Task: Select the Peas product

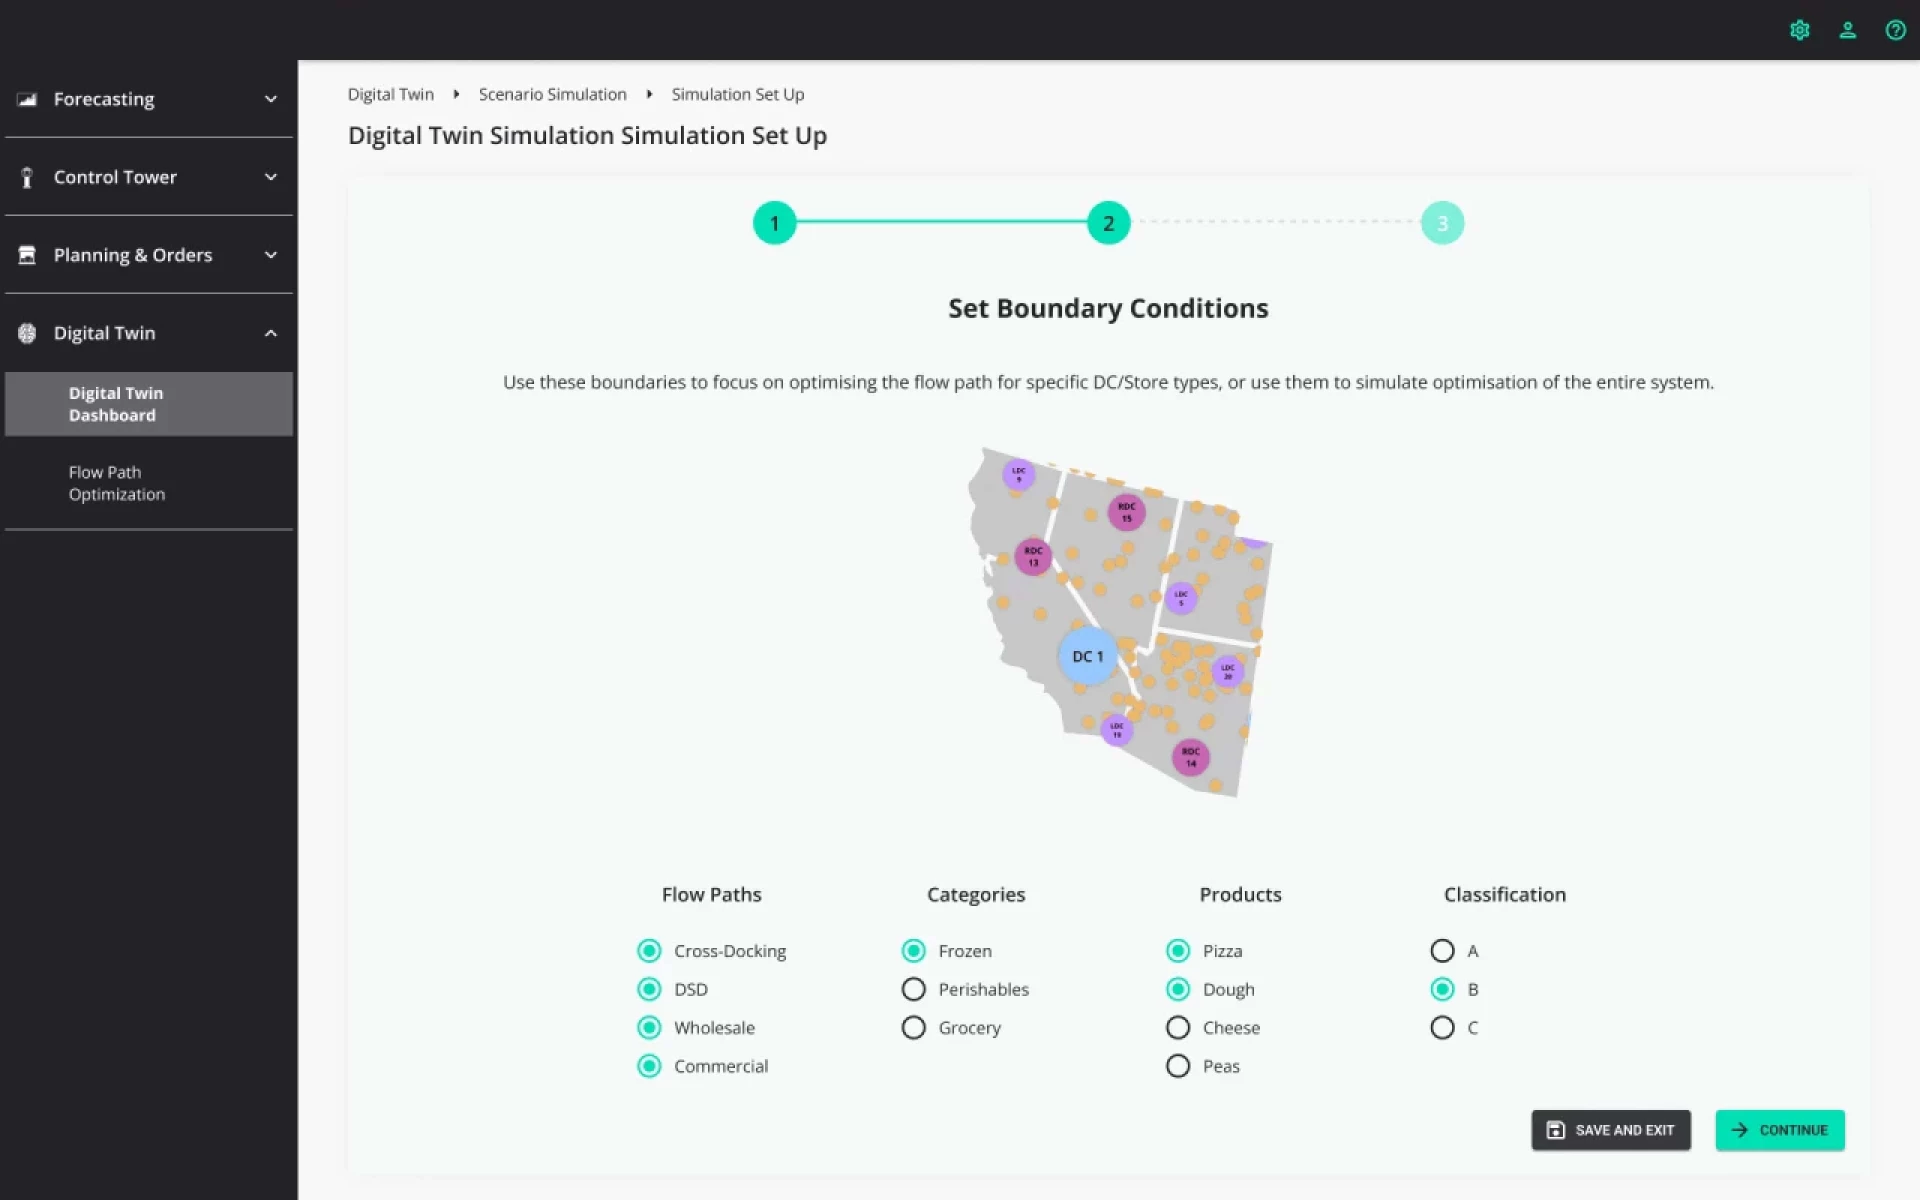Action: [1178, 1066]
